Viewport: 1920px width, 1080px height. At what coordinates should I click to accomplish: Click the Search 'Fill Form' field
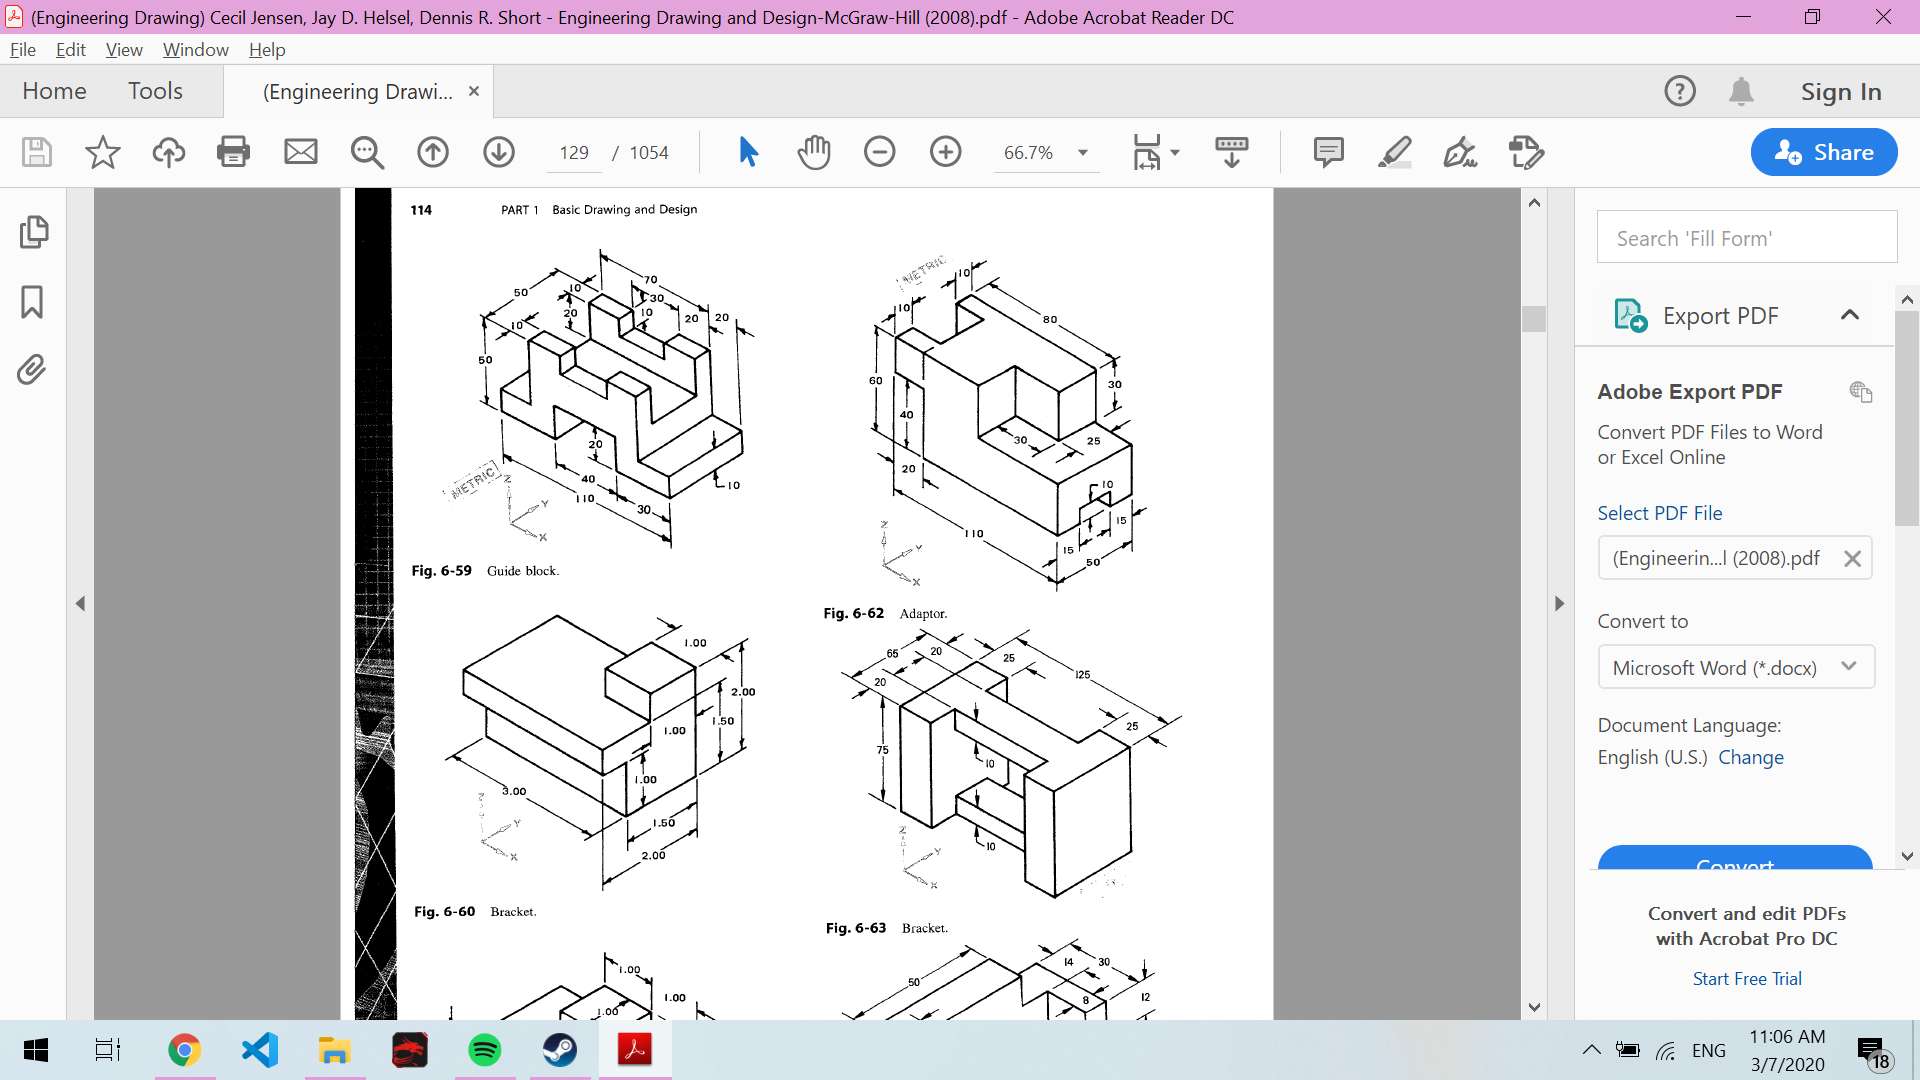[x=1746, y=238]
